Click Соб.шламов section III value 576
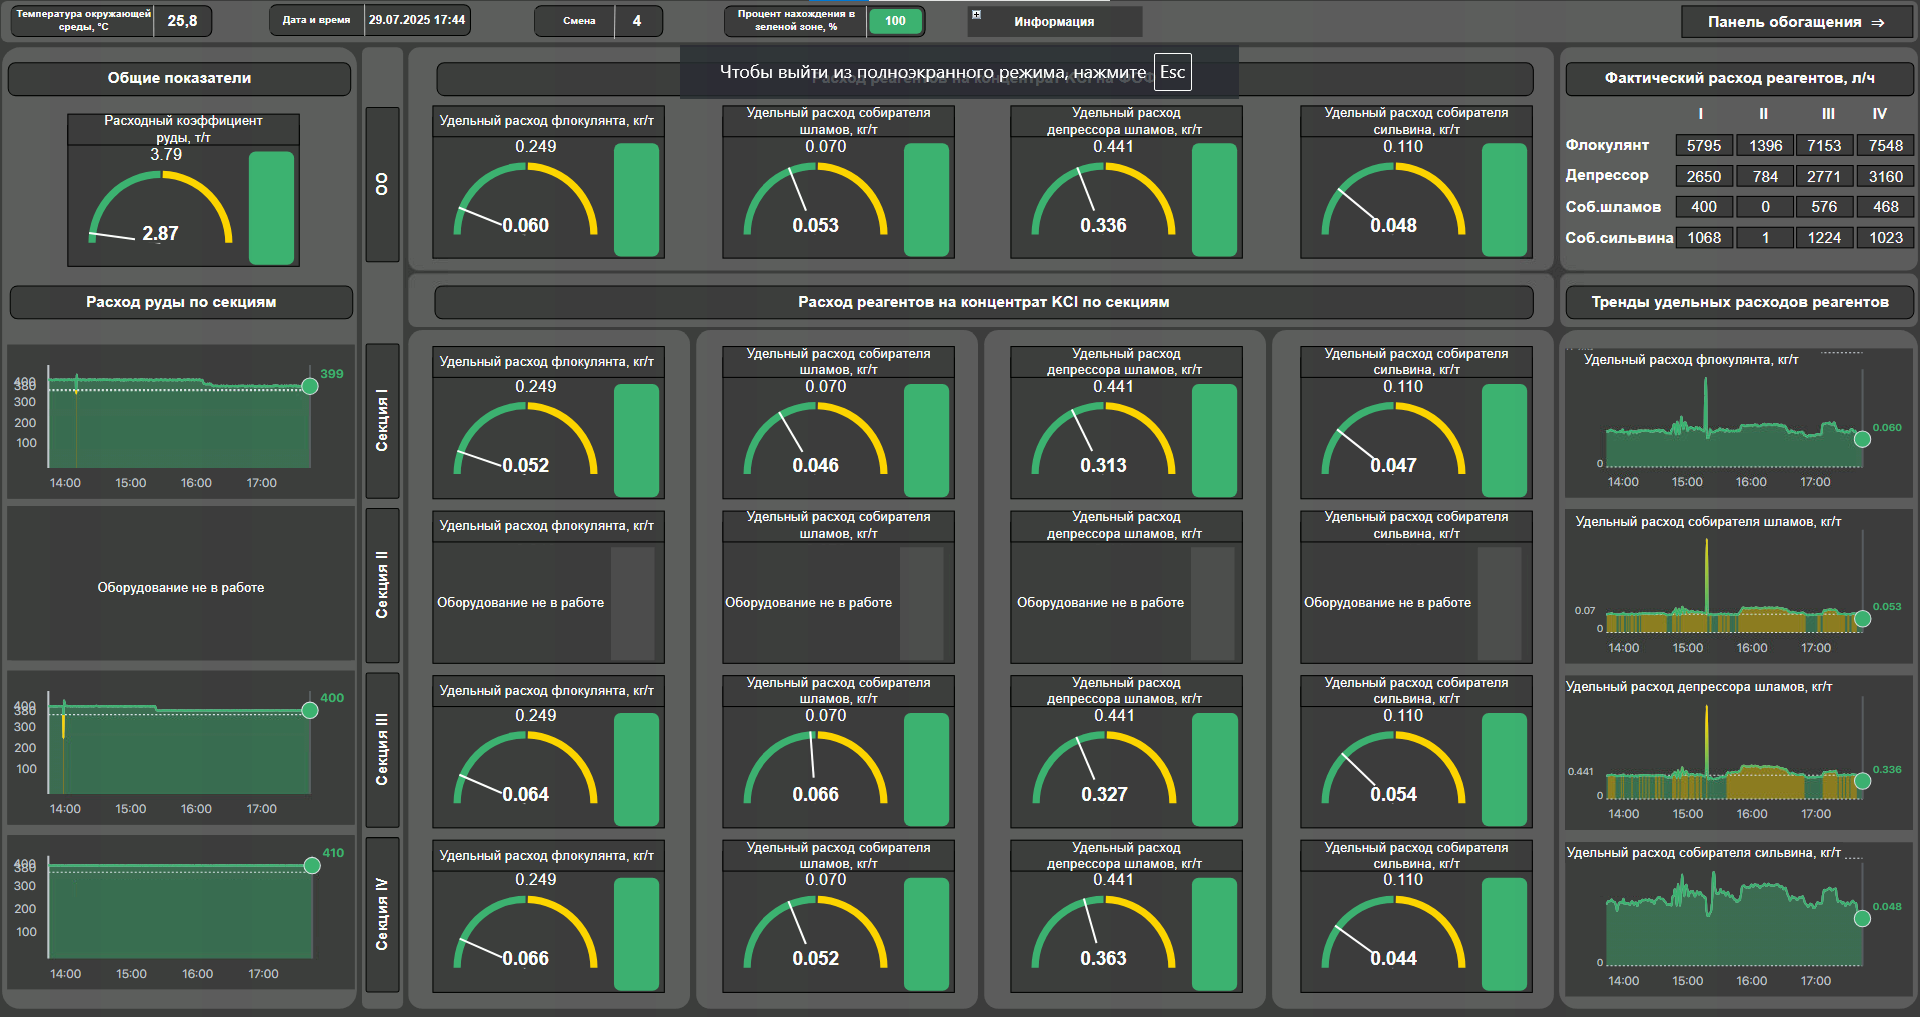1920x1017 pixels. pyautogui.click(x=1824, y=207)
